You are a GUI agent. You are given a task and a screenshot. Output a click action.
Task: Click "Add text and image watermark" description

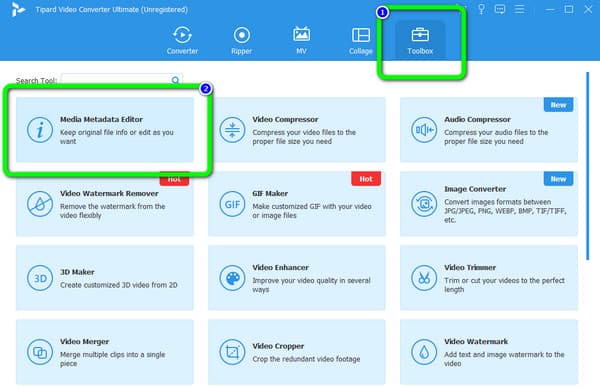504,359
